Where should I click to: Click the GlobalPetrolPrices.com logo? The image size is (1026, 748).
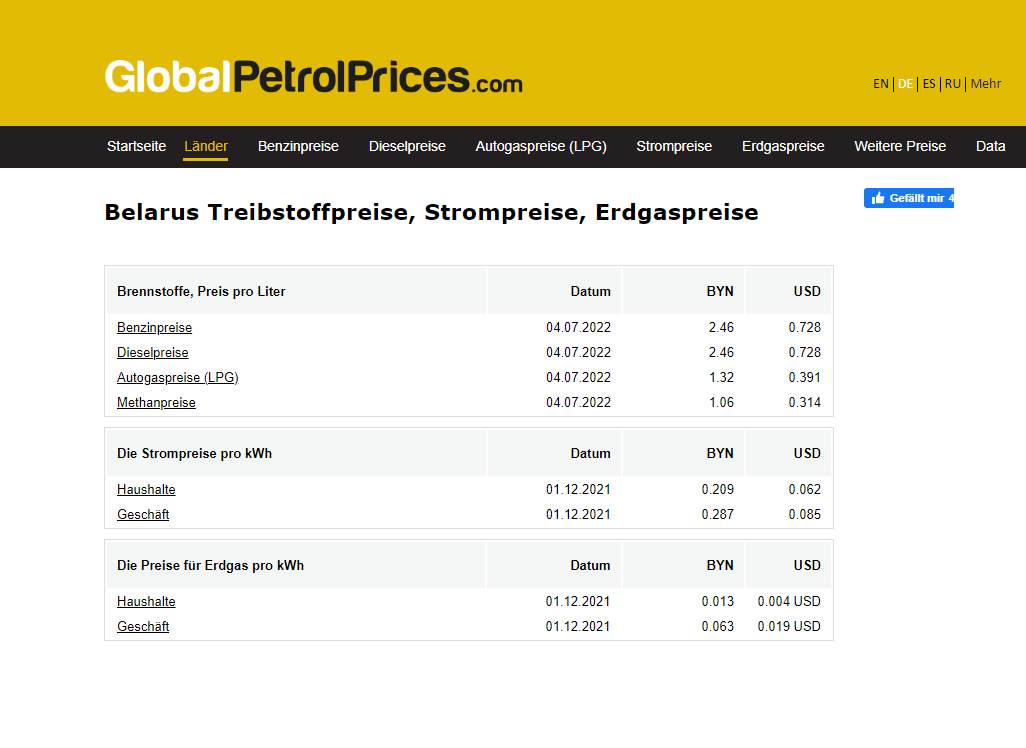pyautogui.click(x=313, y=77)
